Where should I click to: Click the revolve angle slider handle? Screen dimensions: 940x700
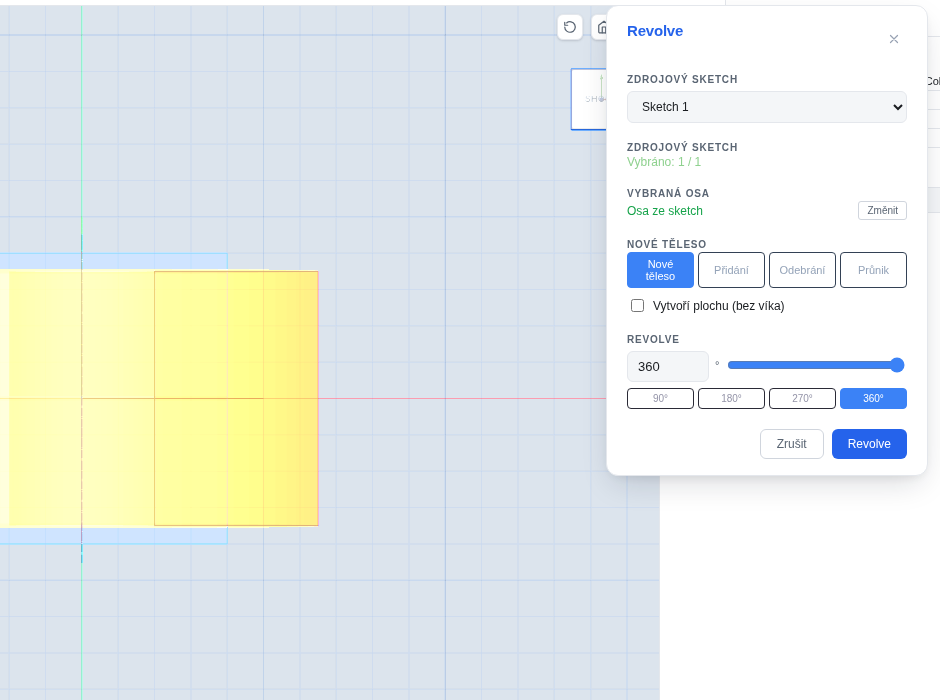[897, 365]
